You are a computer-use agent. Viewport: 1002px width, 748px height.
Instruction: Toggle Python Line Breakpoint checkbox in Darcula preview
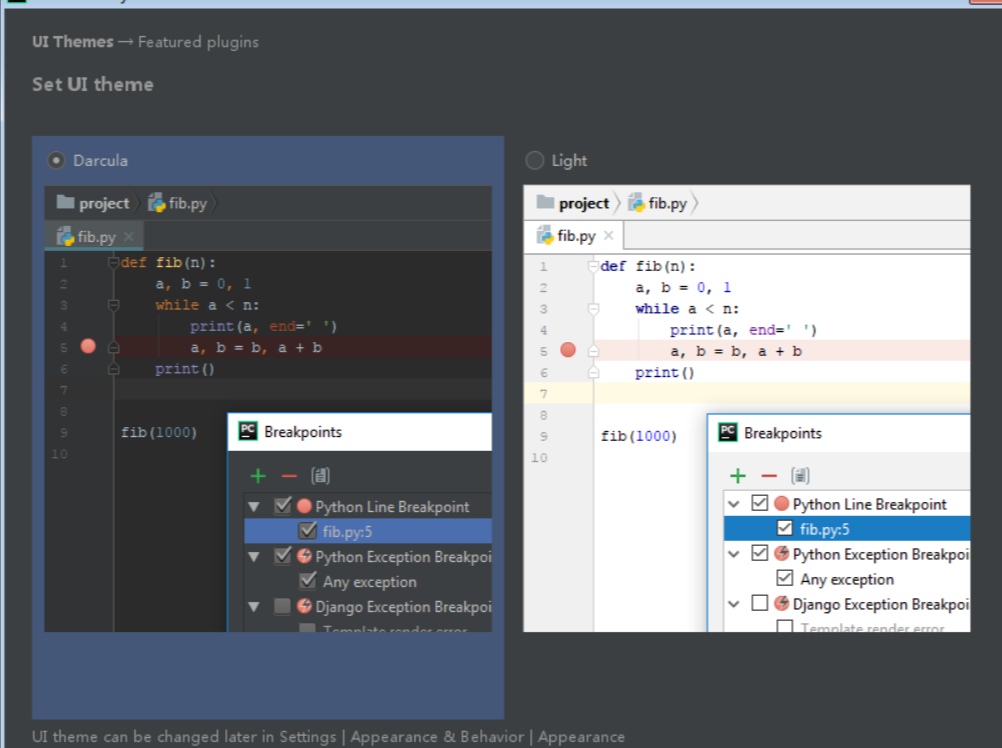point(282,506)
